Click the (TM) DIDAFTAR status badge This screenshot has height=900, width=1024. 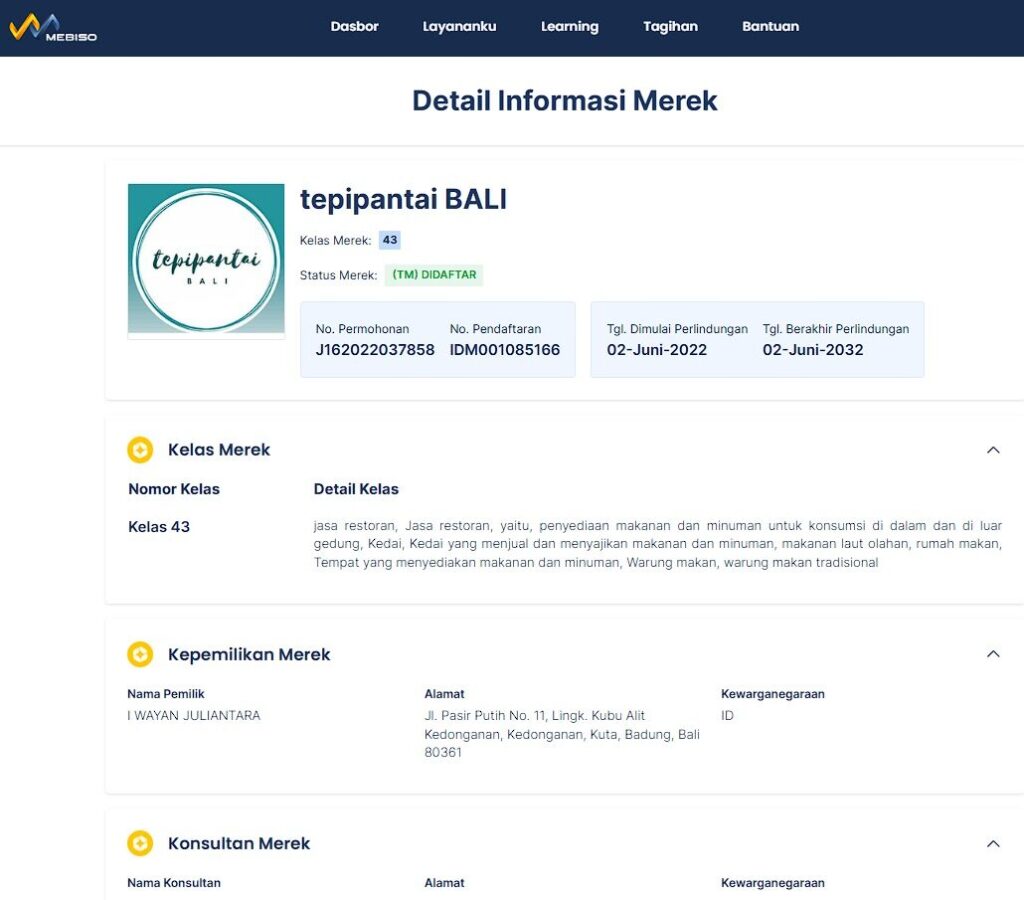point(434,275)
